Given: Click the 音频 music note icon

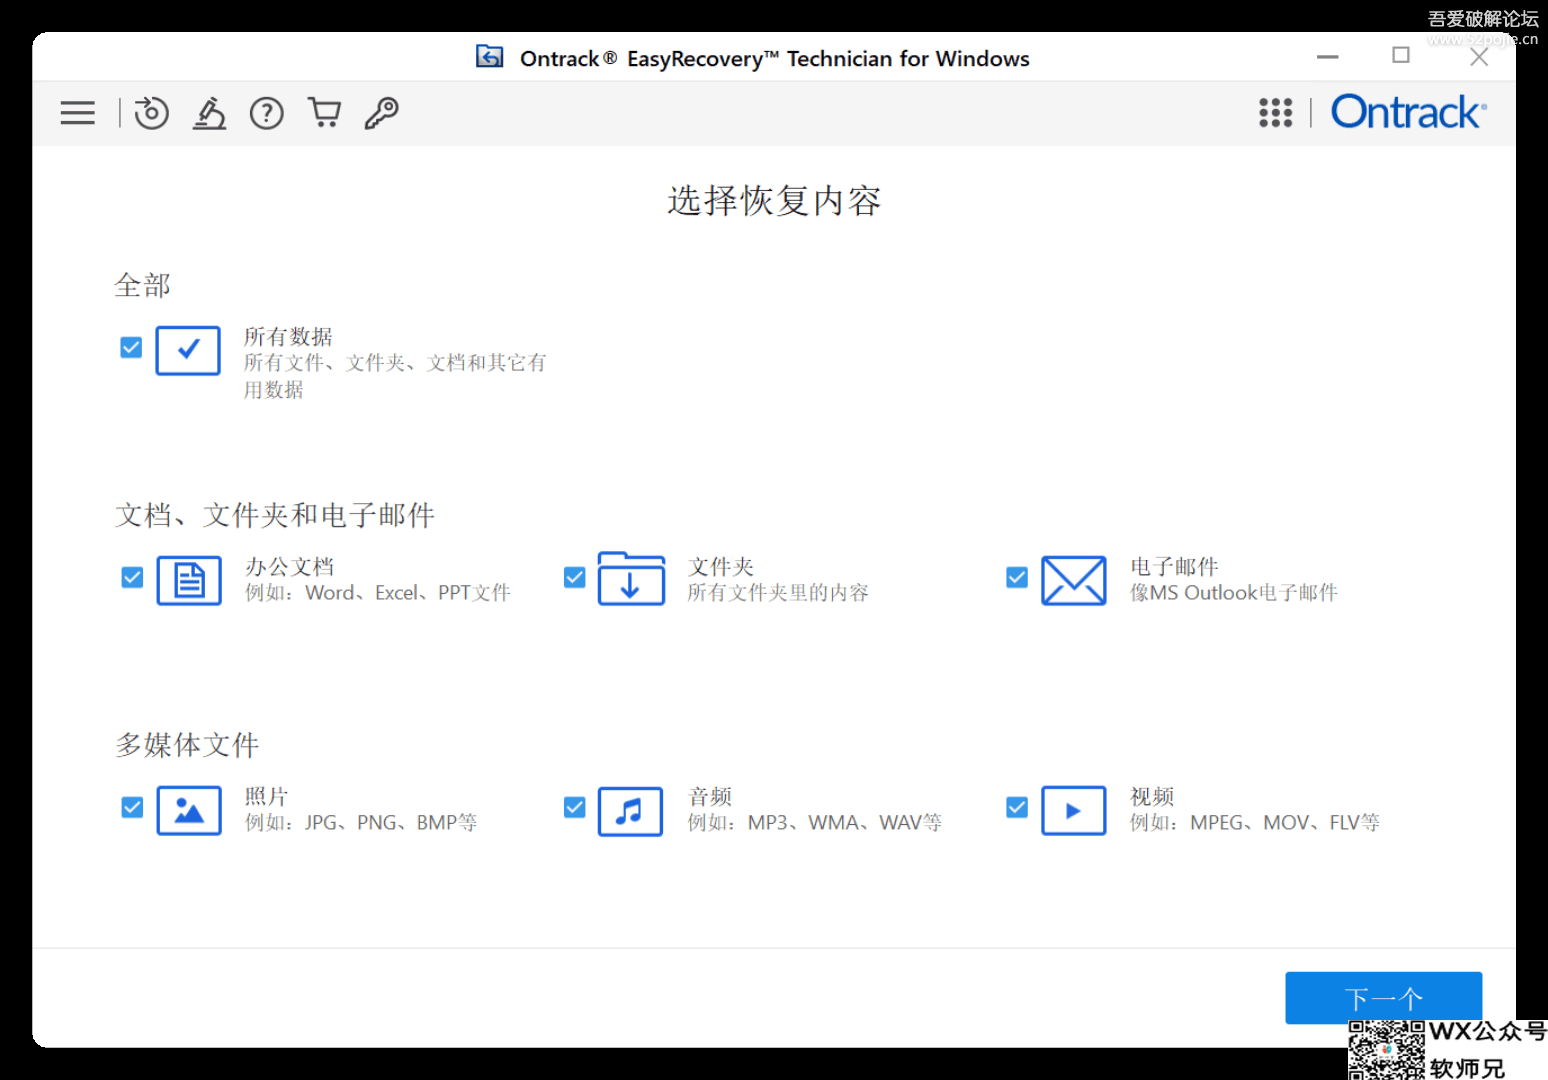Looking at the screenshot, I should pyautogui.click(x=630, y=810).
